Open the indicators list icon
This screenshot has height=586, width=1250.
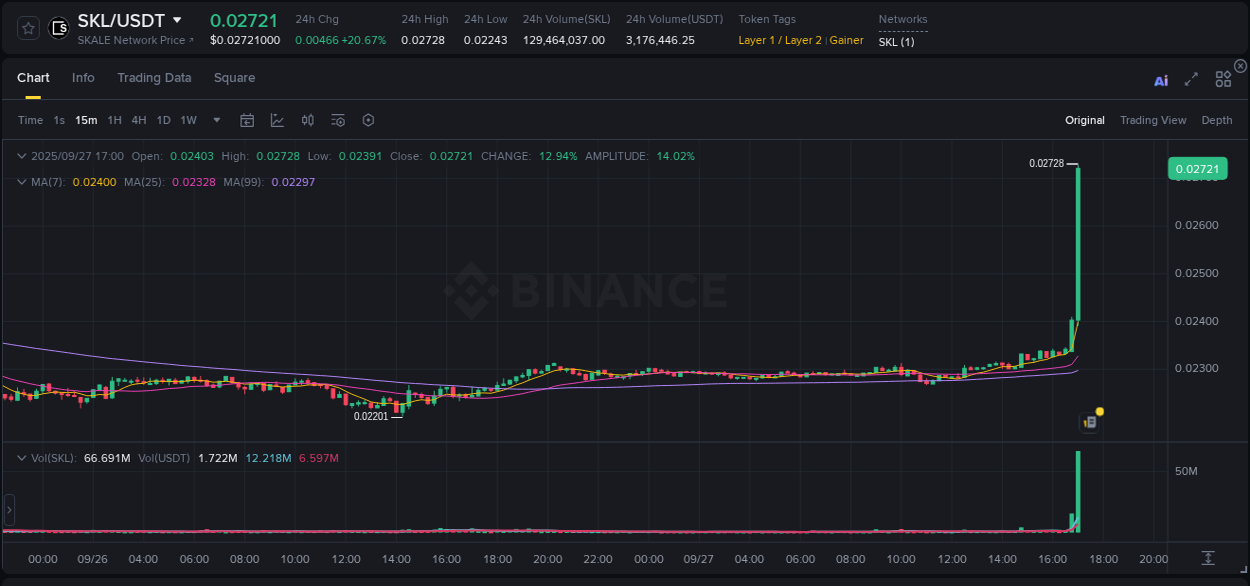click(338, 119)
